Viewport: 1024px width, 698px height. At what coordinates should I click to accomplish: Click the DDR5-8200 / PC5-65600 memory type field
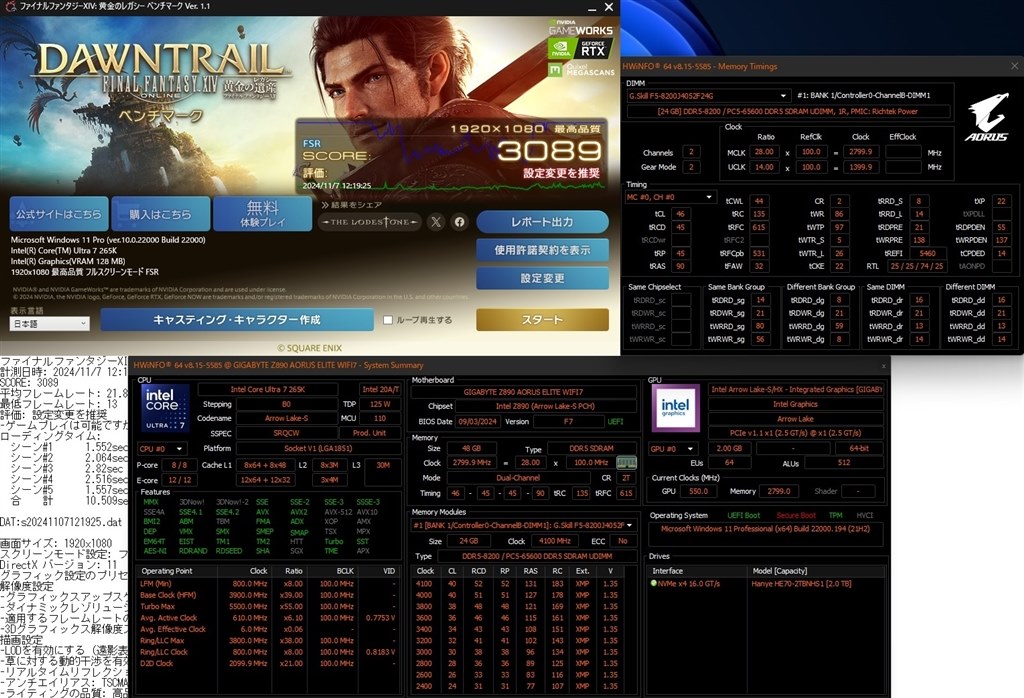coord(537,556)
